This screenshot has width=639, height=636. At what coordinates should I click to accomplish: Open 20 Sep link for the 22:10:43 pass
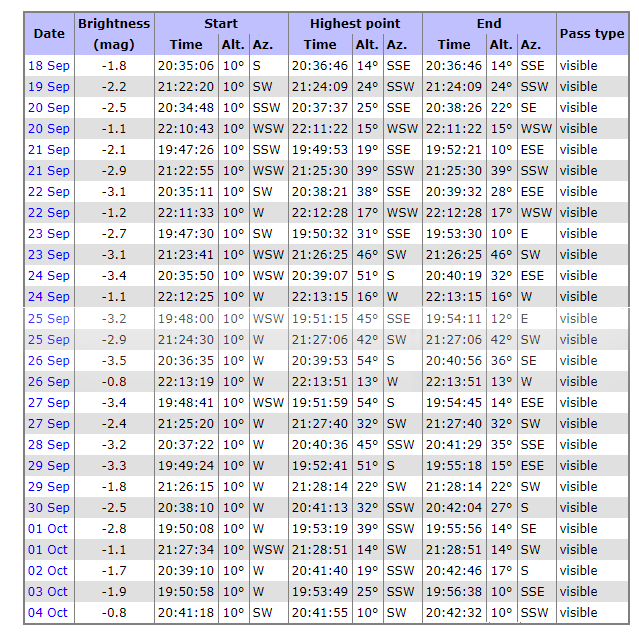48,129
